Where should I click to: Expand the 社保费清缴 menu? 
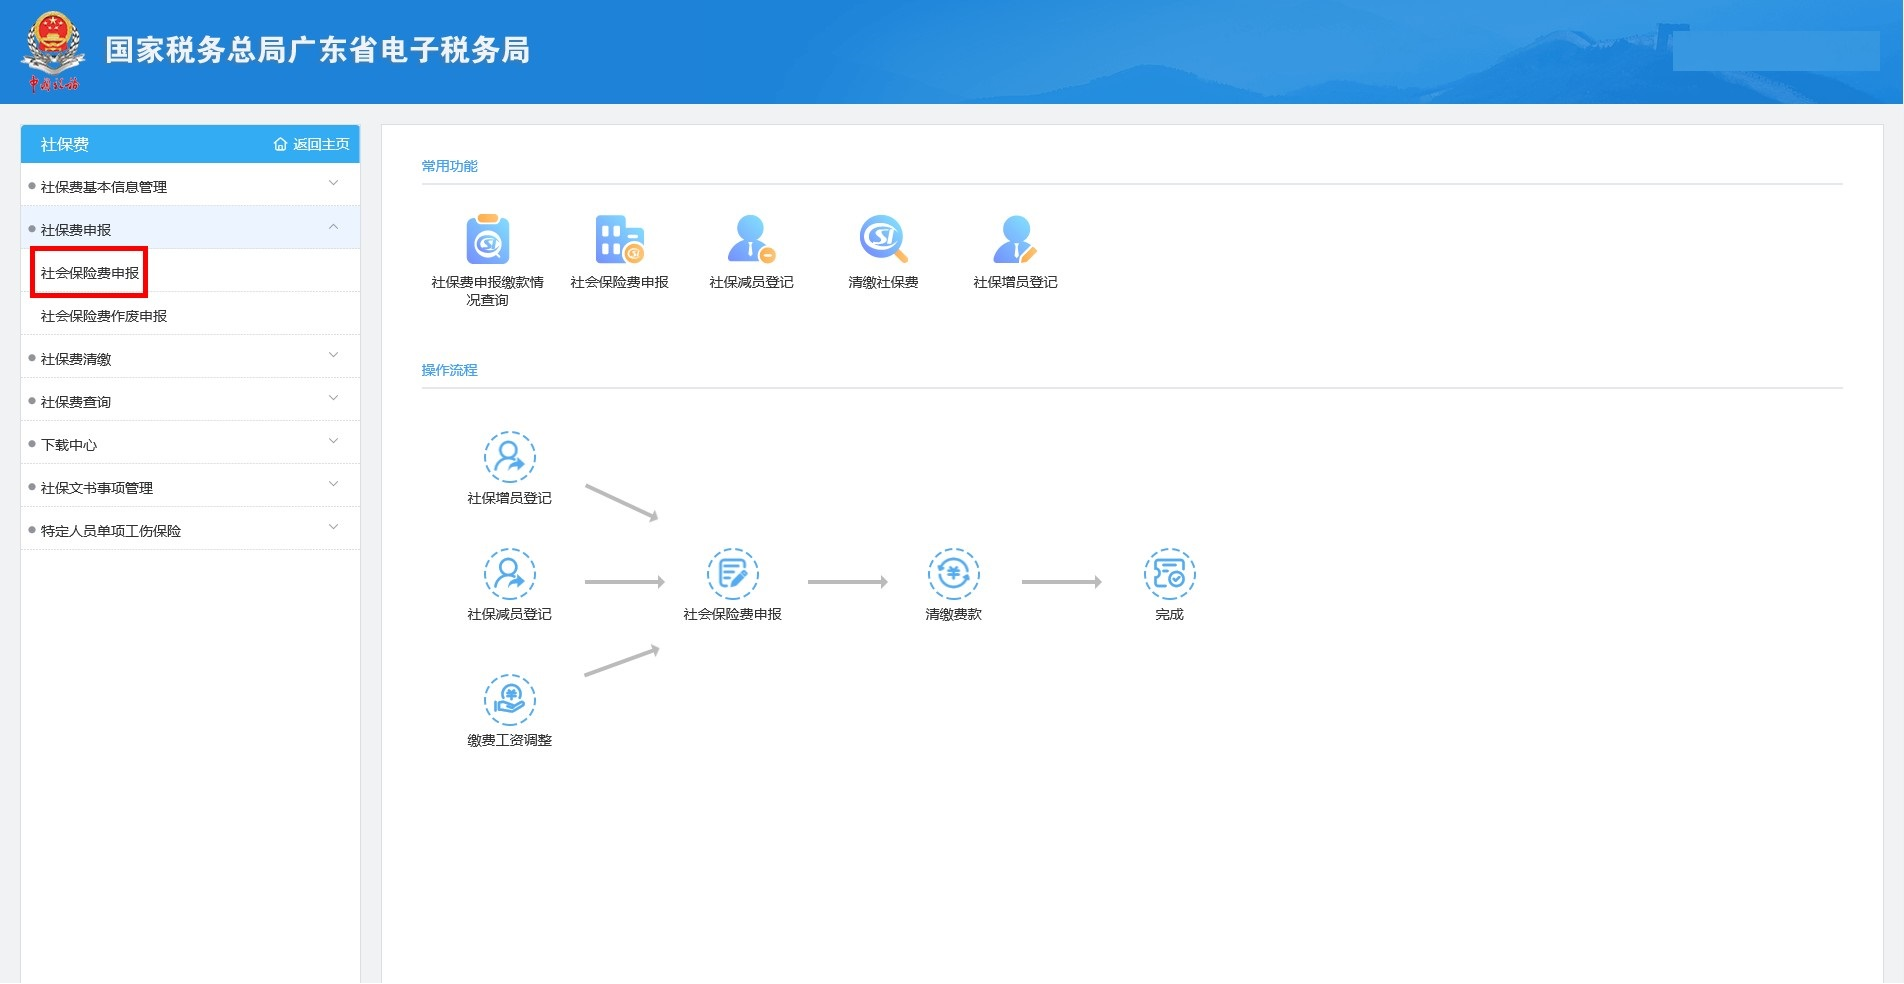pos(190,358)
